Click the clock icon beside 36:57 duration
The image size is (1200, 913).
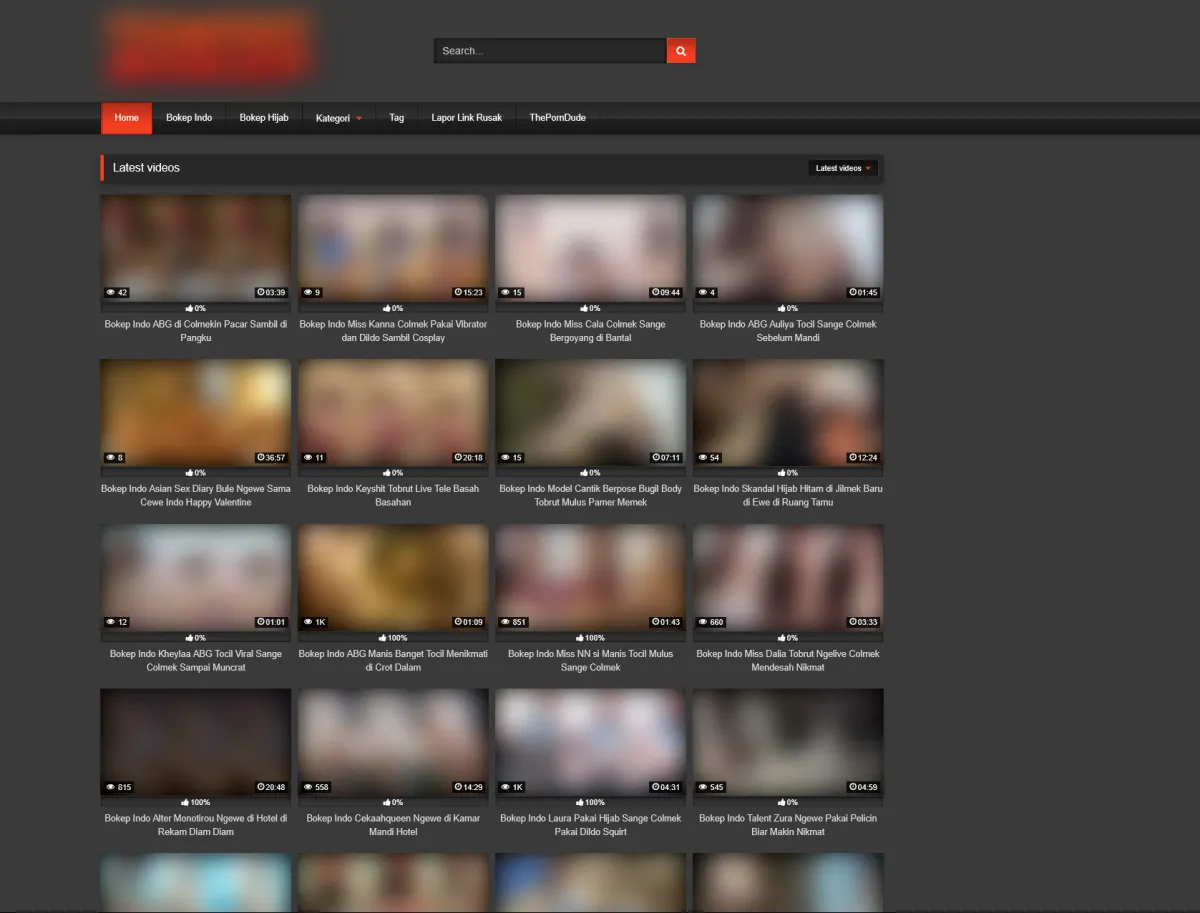pos(260,458)
